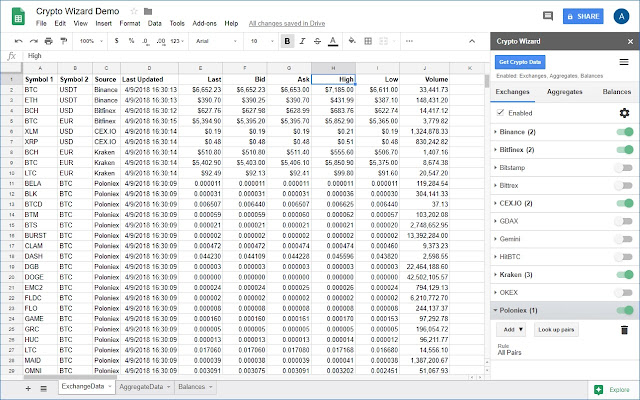Viewport: 640px width, 400px height.
Task: Turn off the Binance exchange toggle
Action: (x=623, y=132)
